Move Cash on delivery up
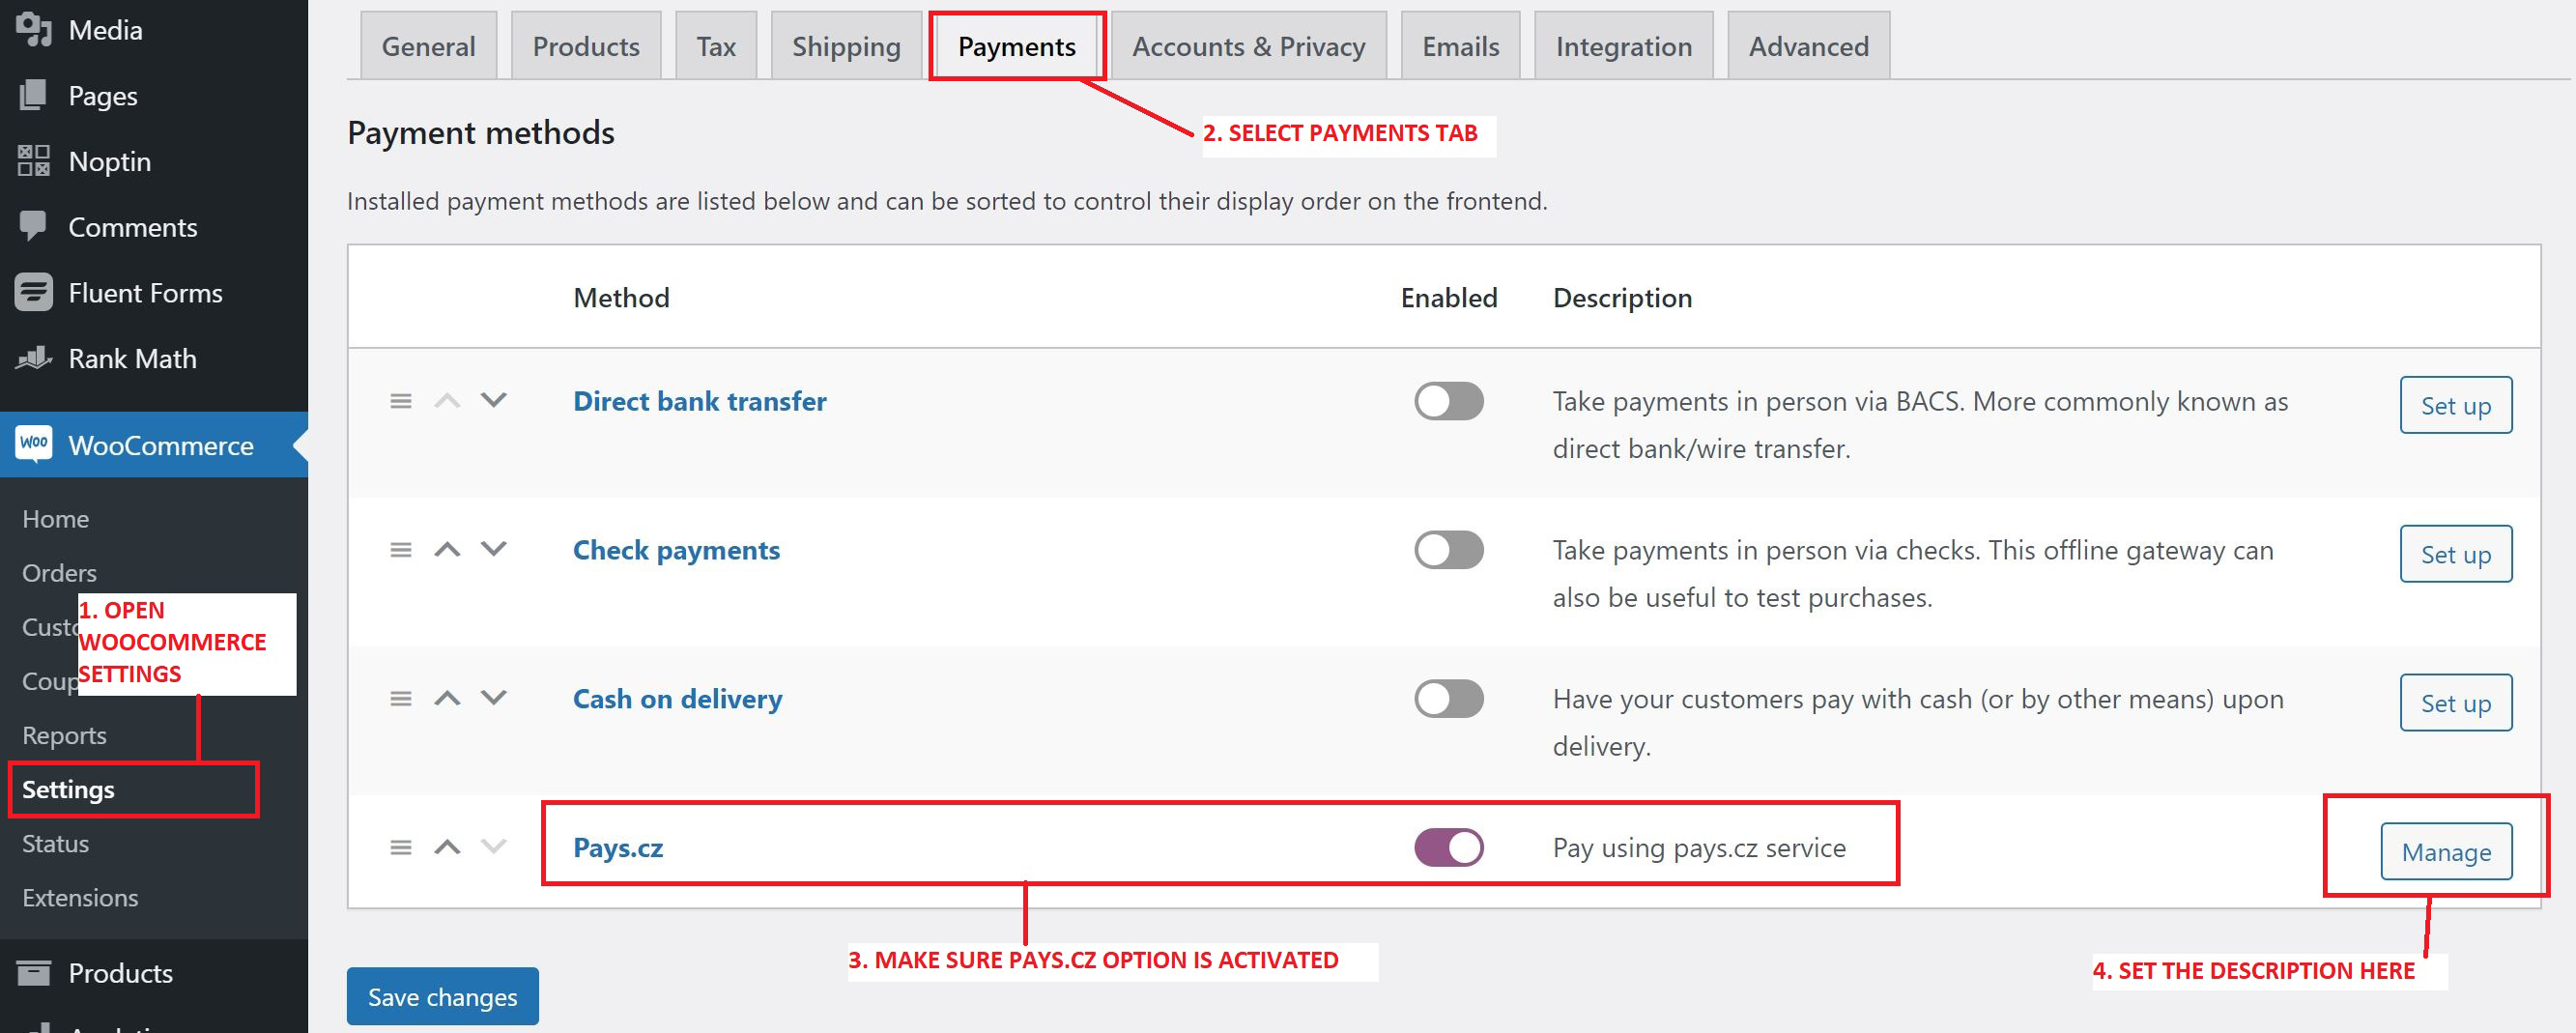 (x=447, y=698)
